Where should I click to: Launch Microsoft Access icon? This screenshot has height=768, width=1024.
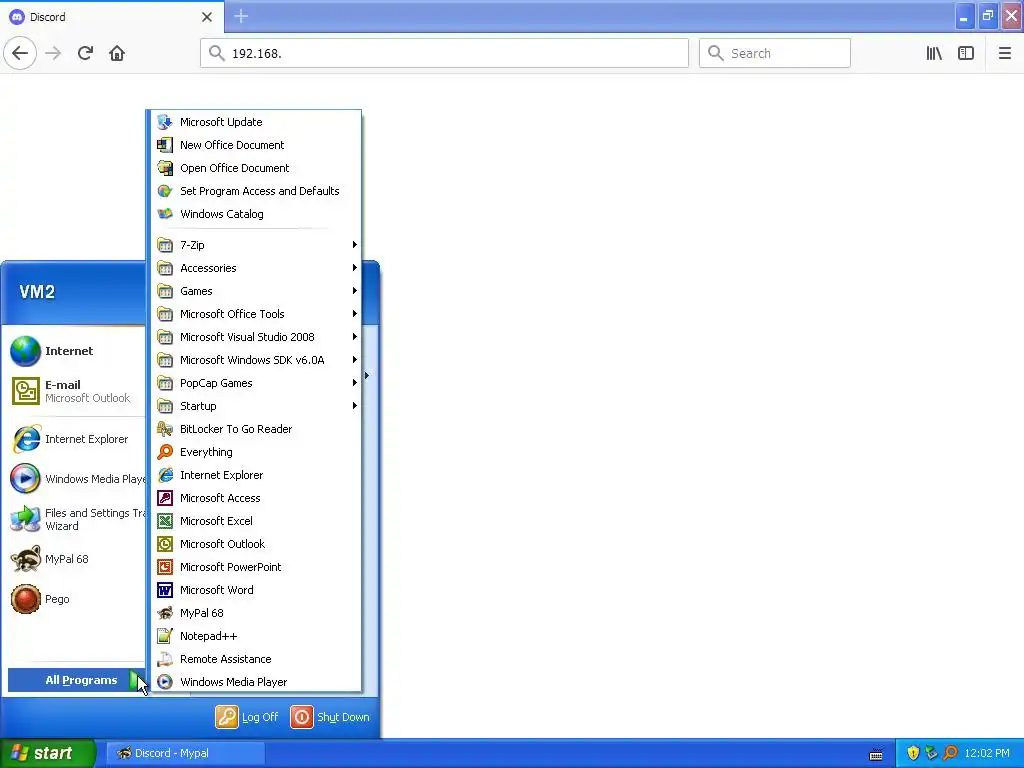[x=165, y=498]
